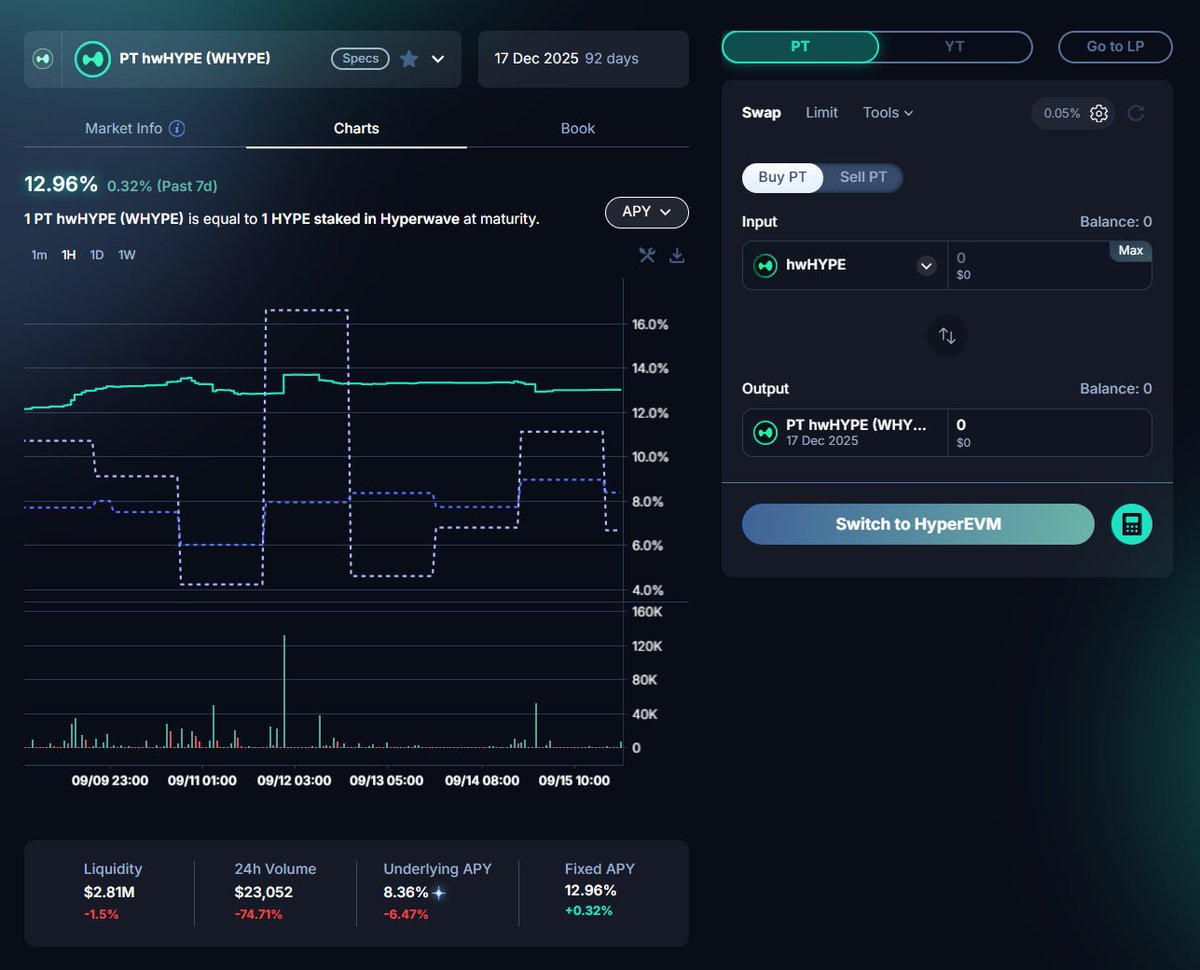Favorite the market with the star icon

click(x=409, y=59)
